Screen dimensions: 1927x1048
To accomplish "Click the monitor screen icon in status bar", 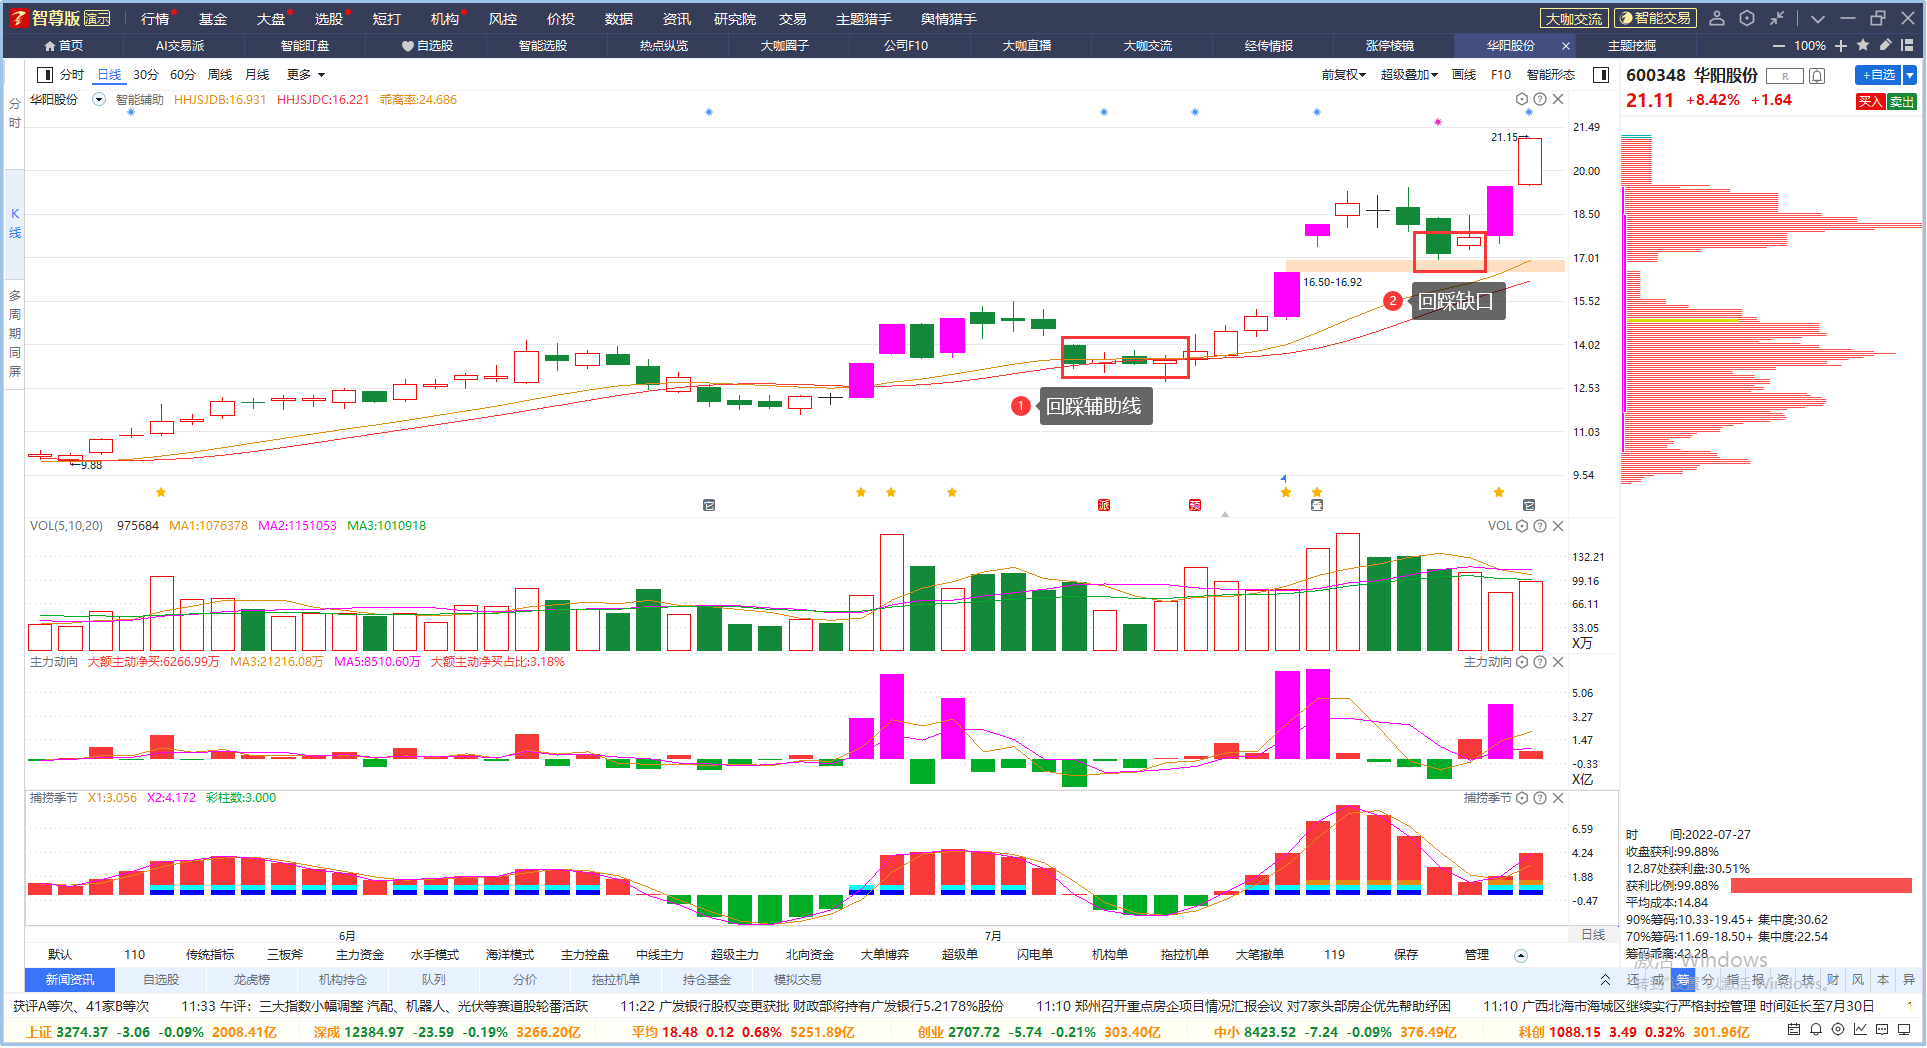I will tap(1905, 1029).
